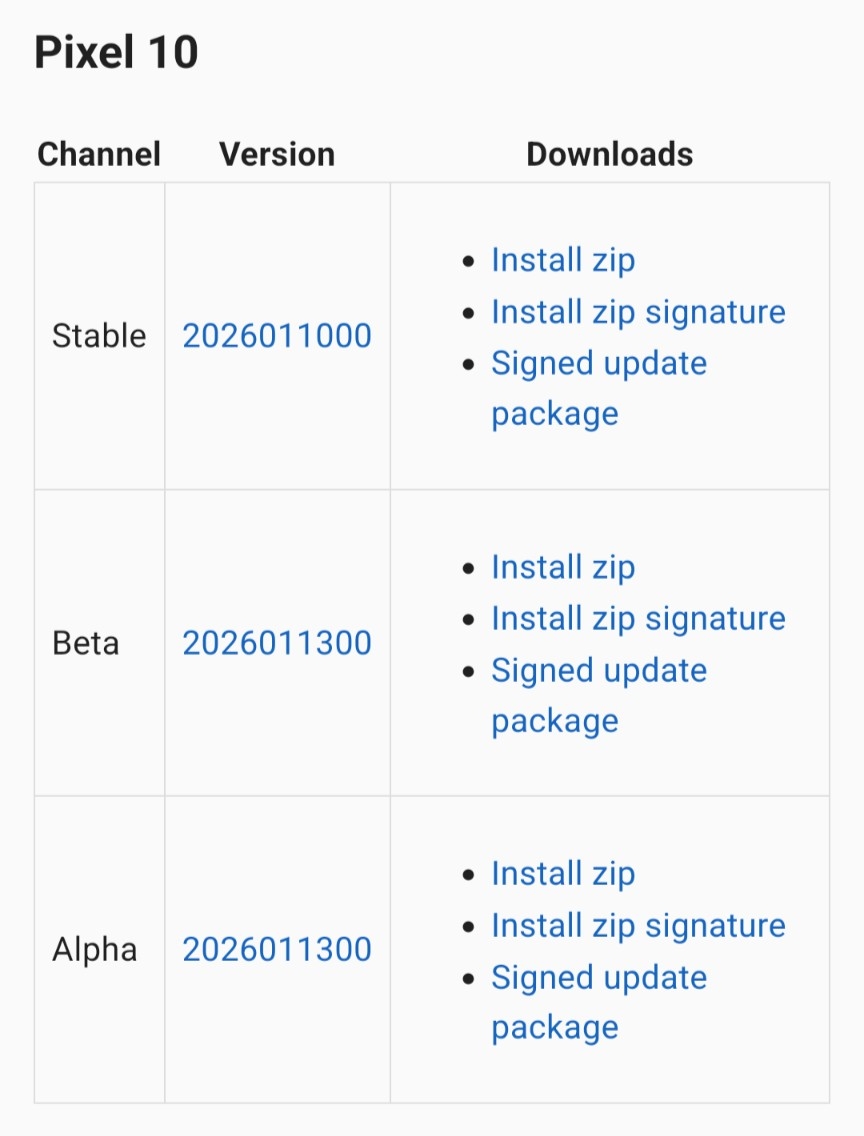Screen dimensions: 864x1136
Task: Click the Downloads column header
Action: [x=609, y=154]
